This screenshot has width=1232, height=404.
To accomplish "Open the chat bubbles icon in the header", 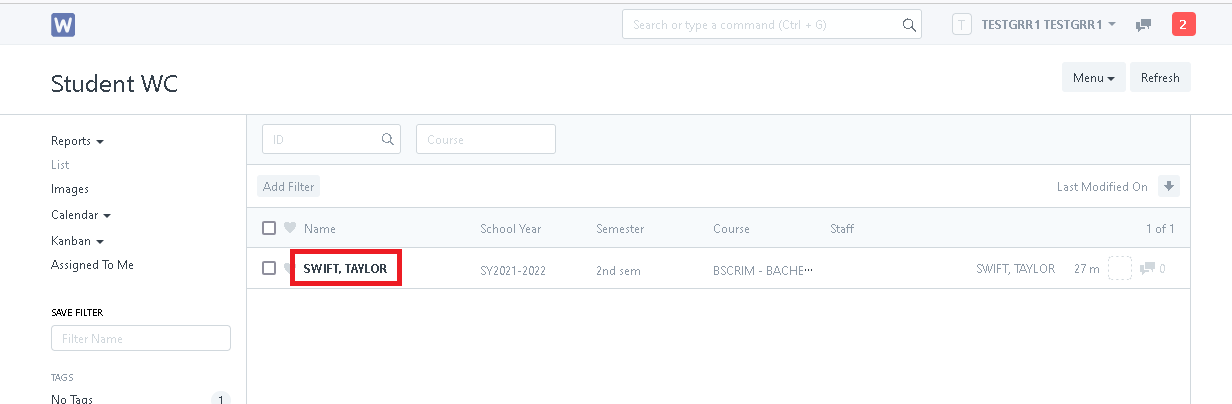I will click(x=1144, y=25).
